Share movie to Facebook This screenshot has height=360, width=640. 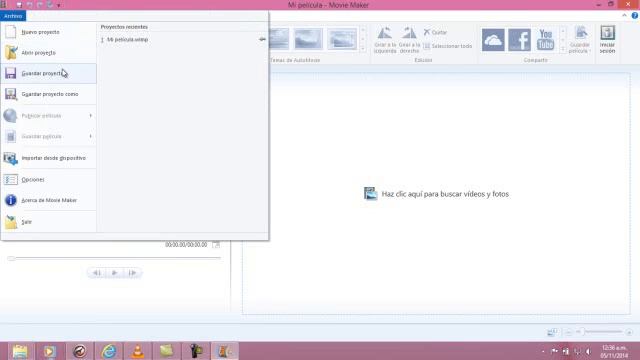(519, 40)
